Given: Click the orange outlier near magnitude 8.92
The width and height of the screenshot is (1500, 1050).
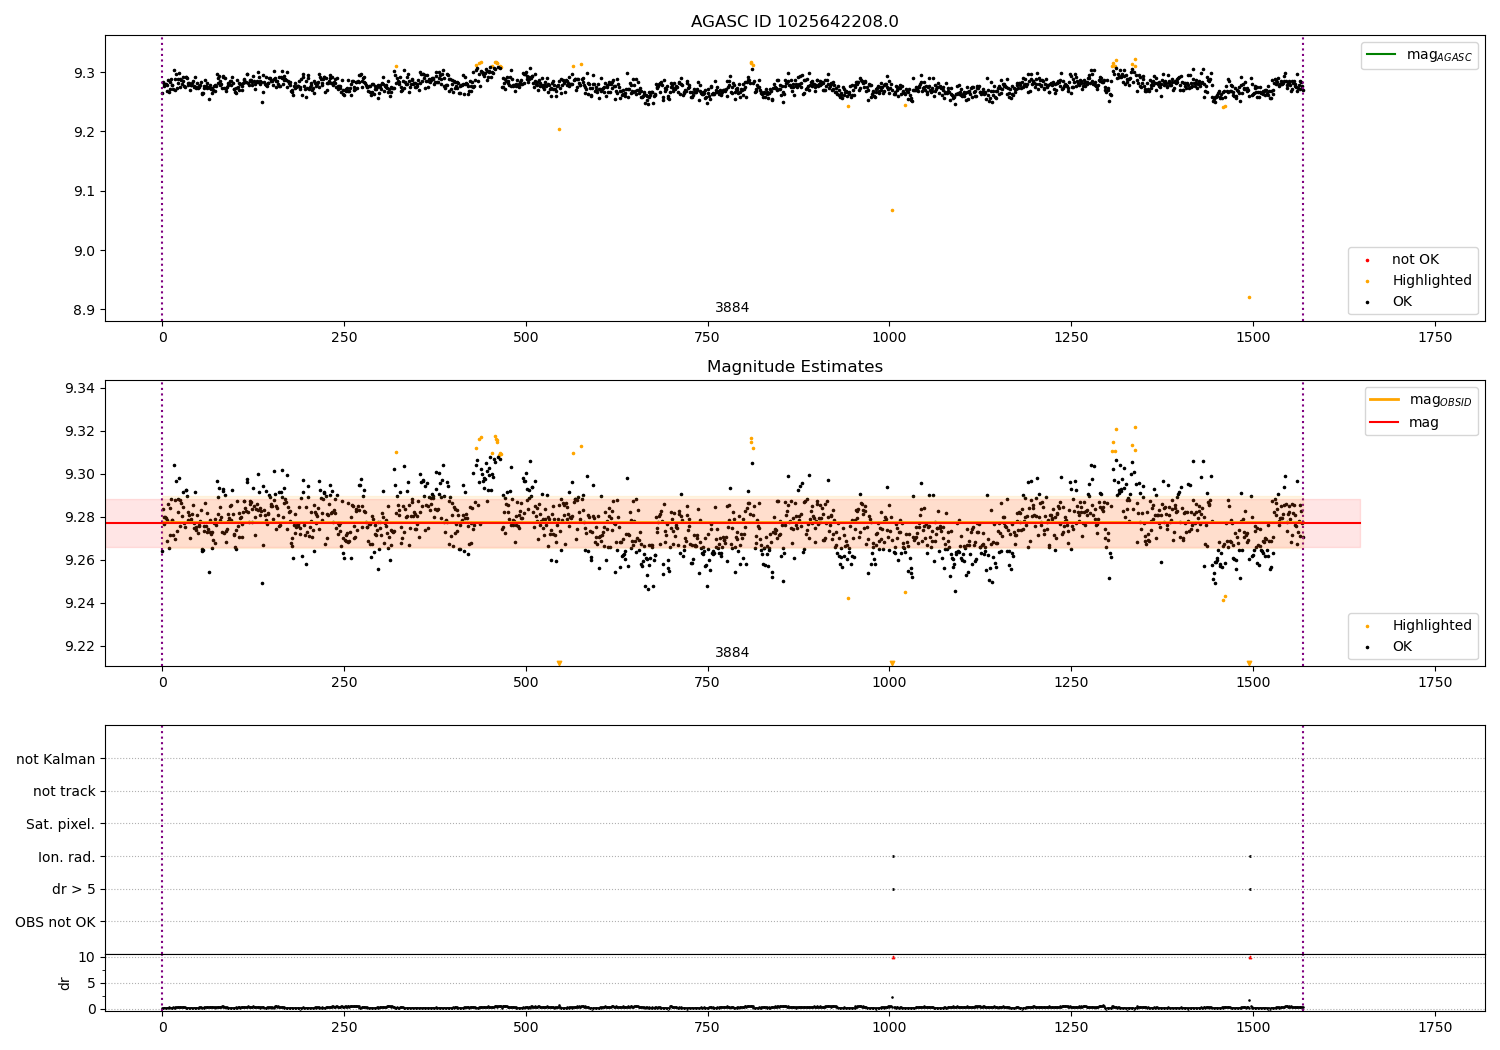Looking at the screenshot, I should point(1249,297).
